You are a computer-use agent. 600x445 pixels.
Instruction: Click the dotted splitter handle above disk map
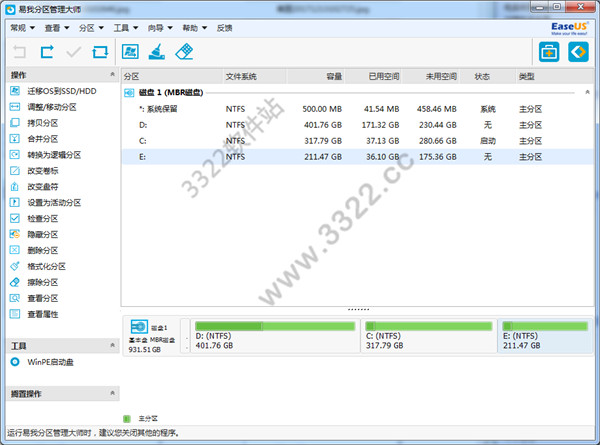click(358, 309)
